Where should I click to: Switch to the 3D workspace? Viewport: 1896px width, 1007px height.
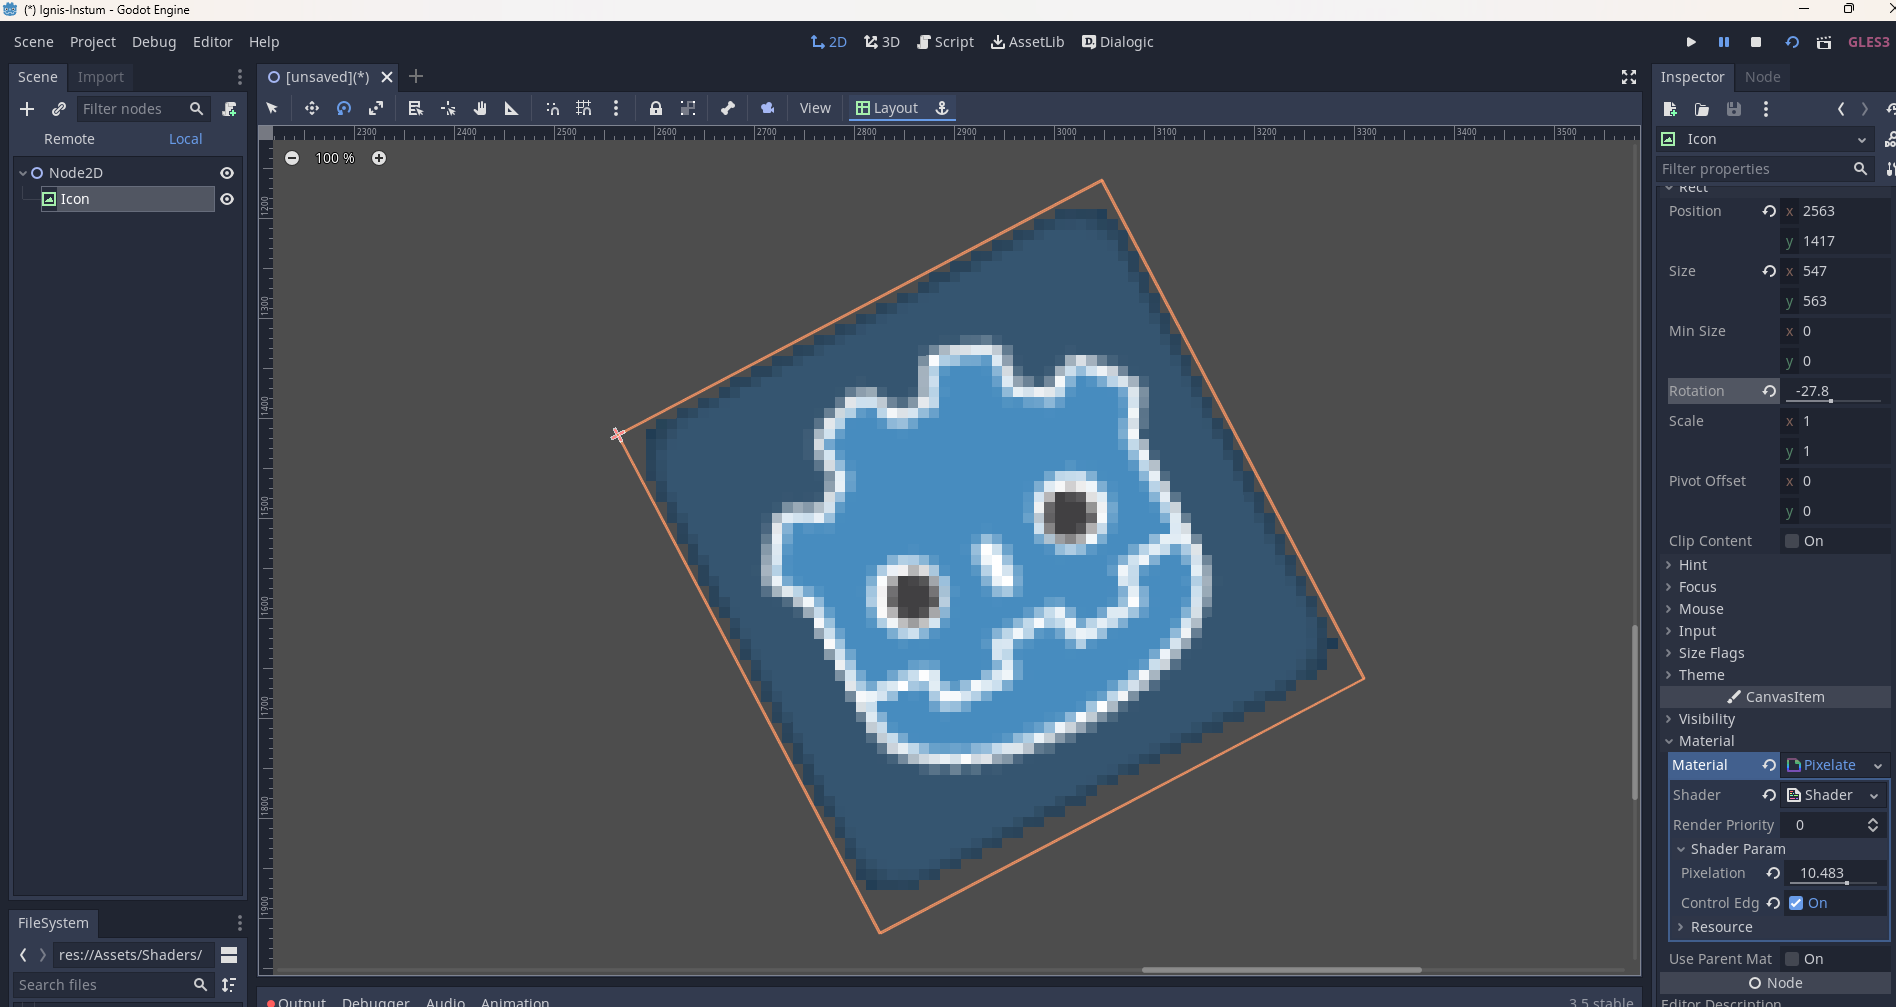(882, 42)
